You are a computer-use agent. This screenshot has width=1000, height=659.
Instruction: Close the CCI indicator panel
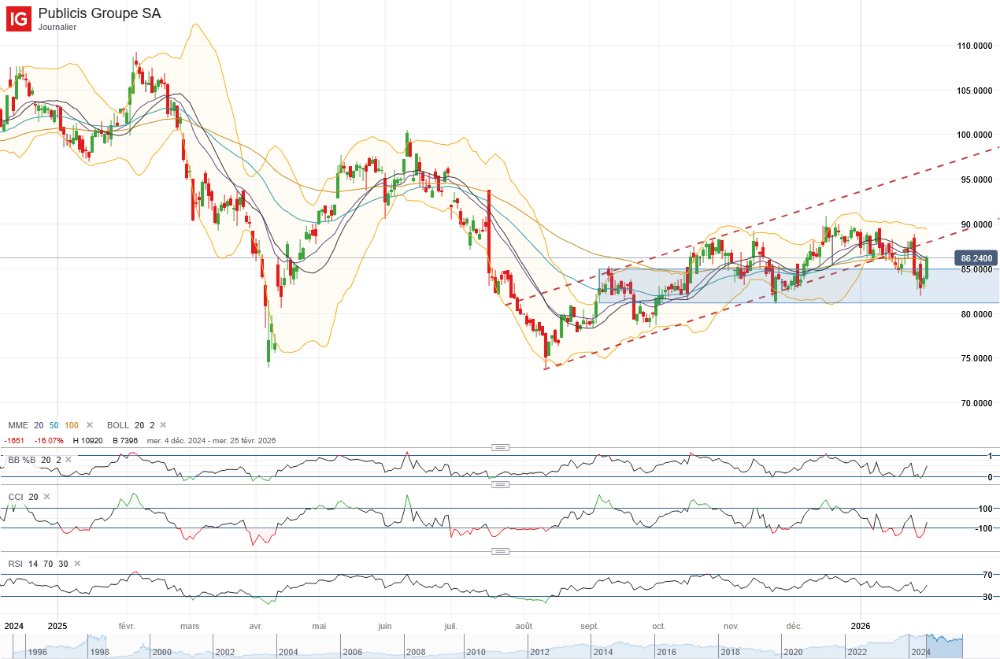click(x=46, y=496)
